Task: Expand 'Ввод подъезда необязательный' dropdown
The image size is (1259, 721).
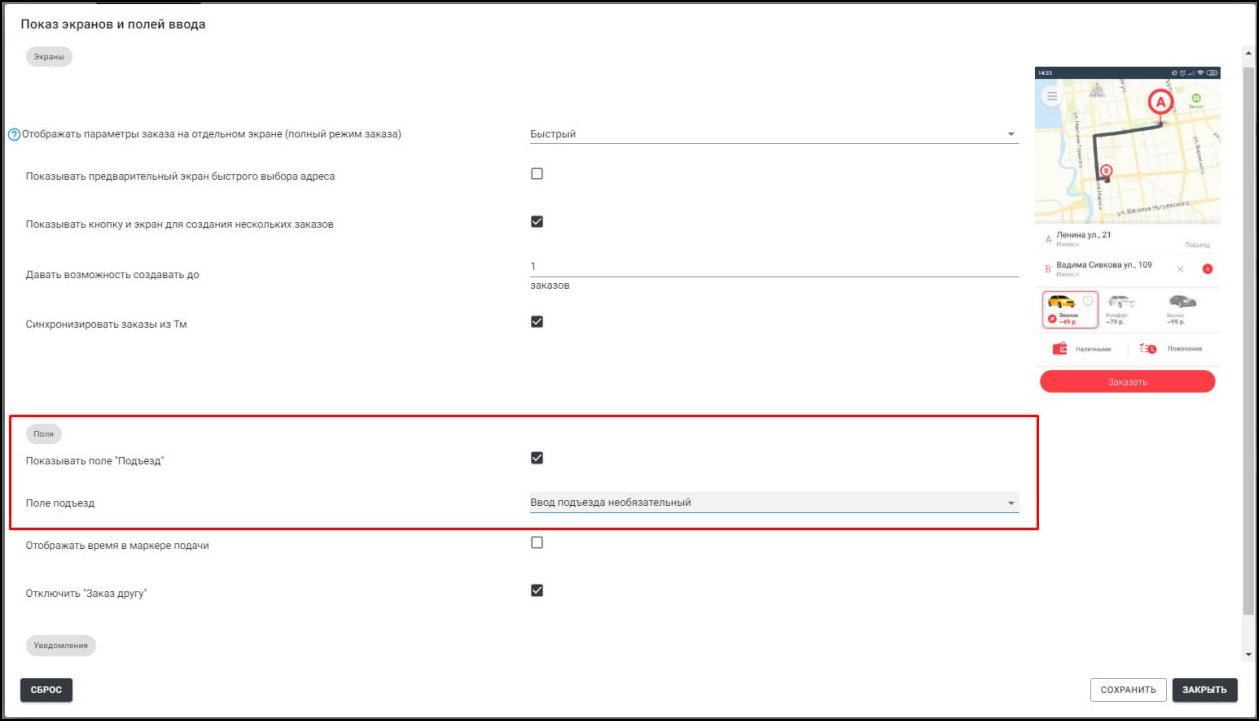Action: (x=773, y=502)
